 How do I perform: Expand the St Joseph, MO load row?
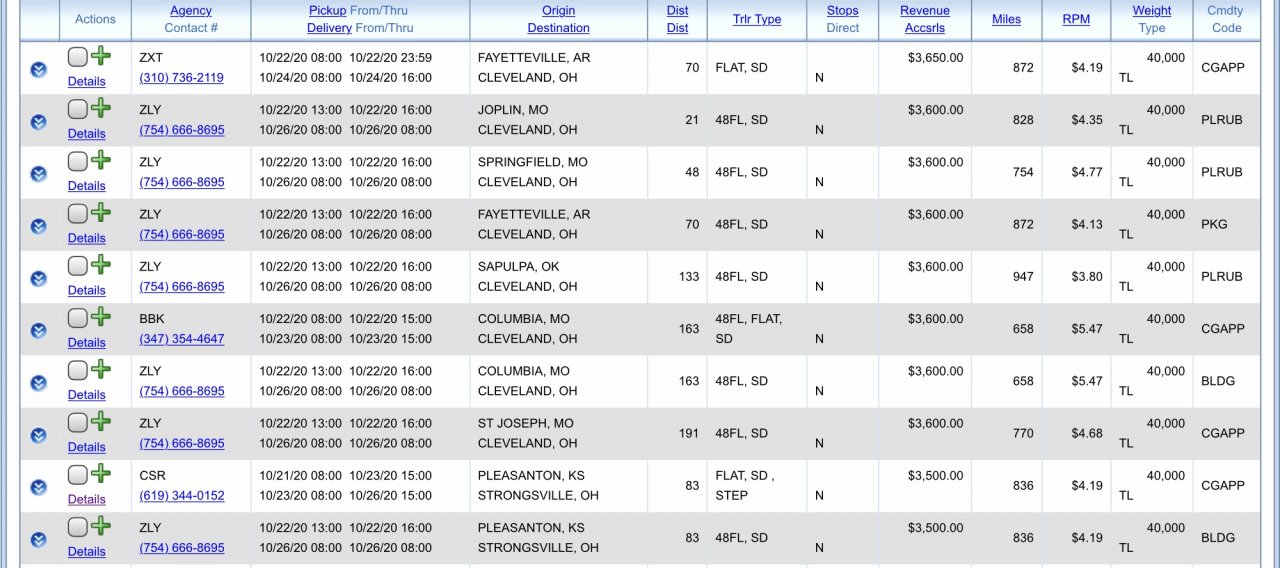point(38,435)
